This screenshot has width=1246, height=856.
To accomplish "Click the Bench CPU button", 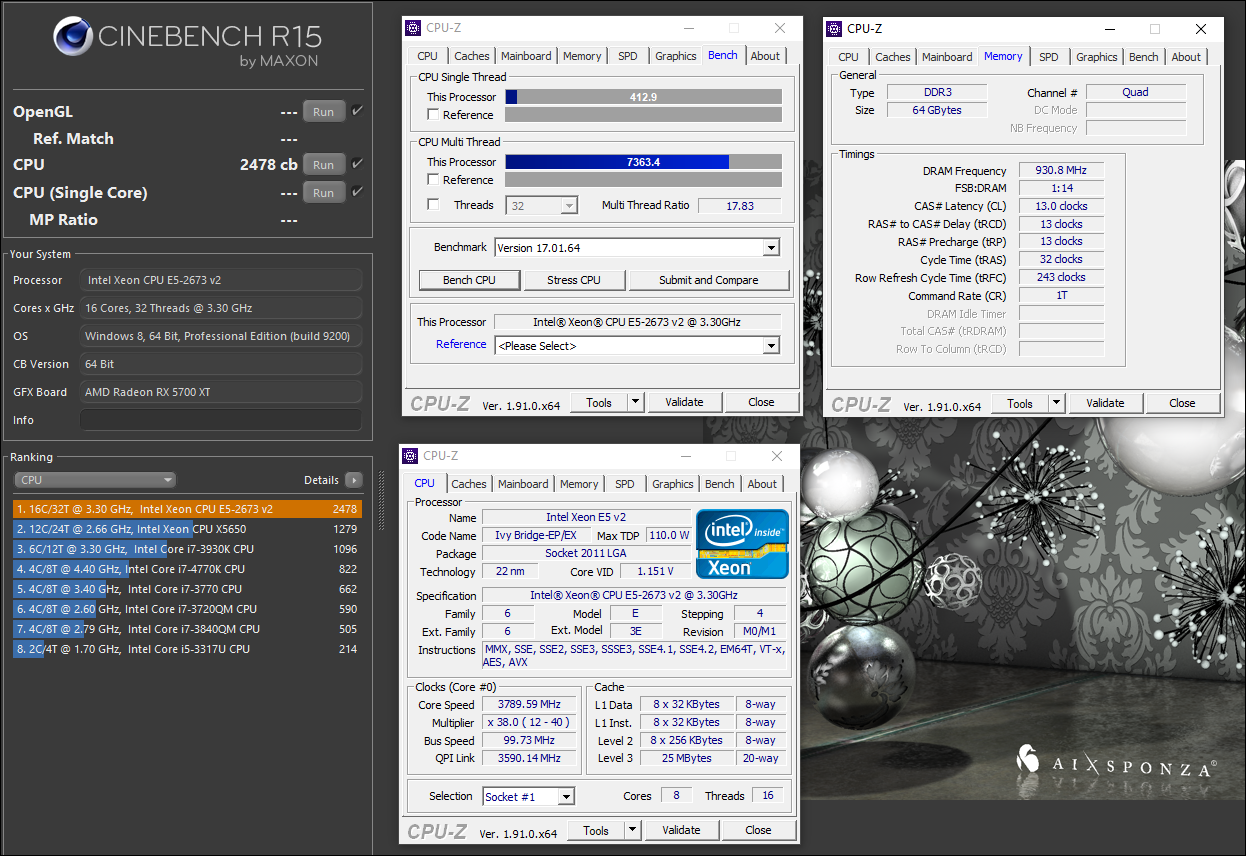I will coord(469,280).
